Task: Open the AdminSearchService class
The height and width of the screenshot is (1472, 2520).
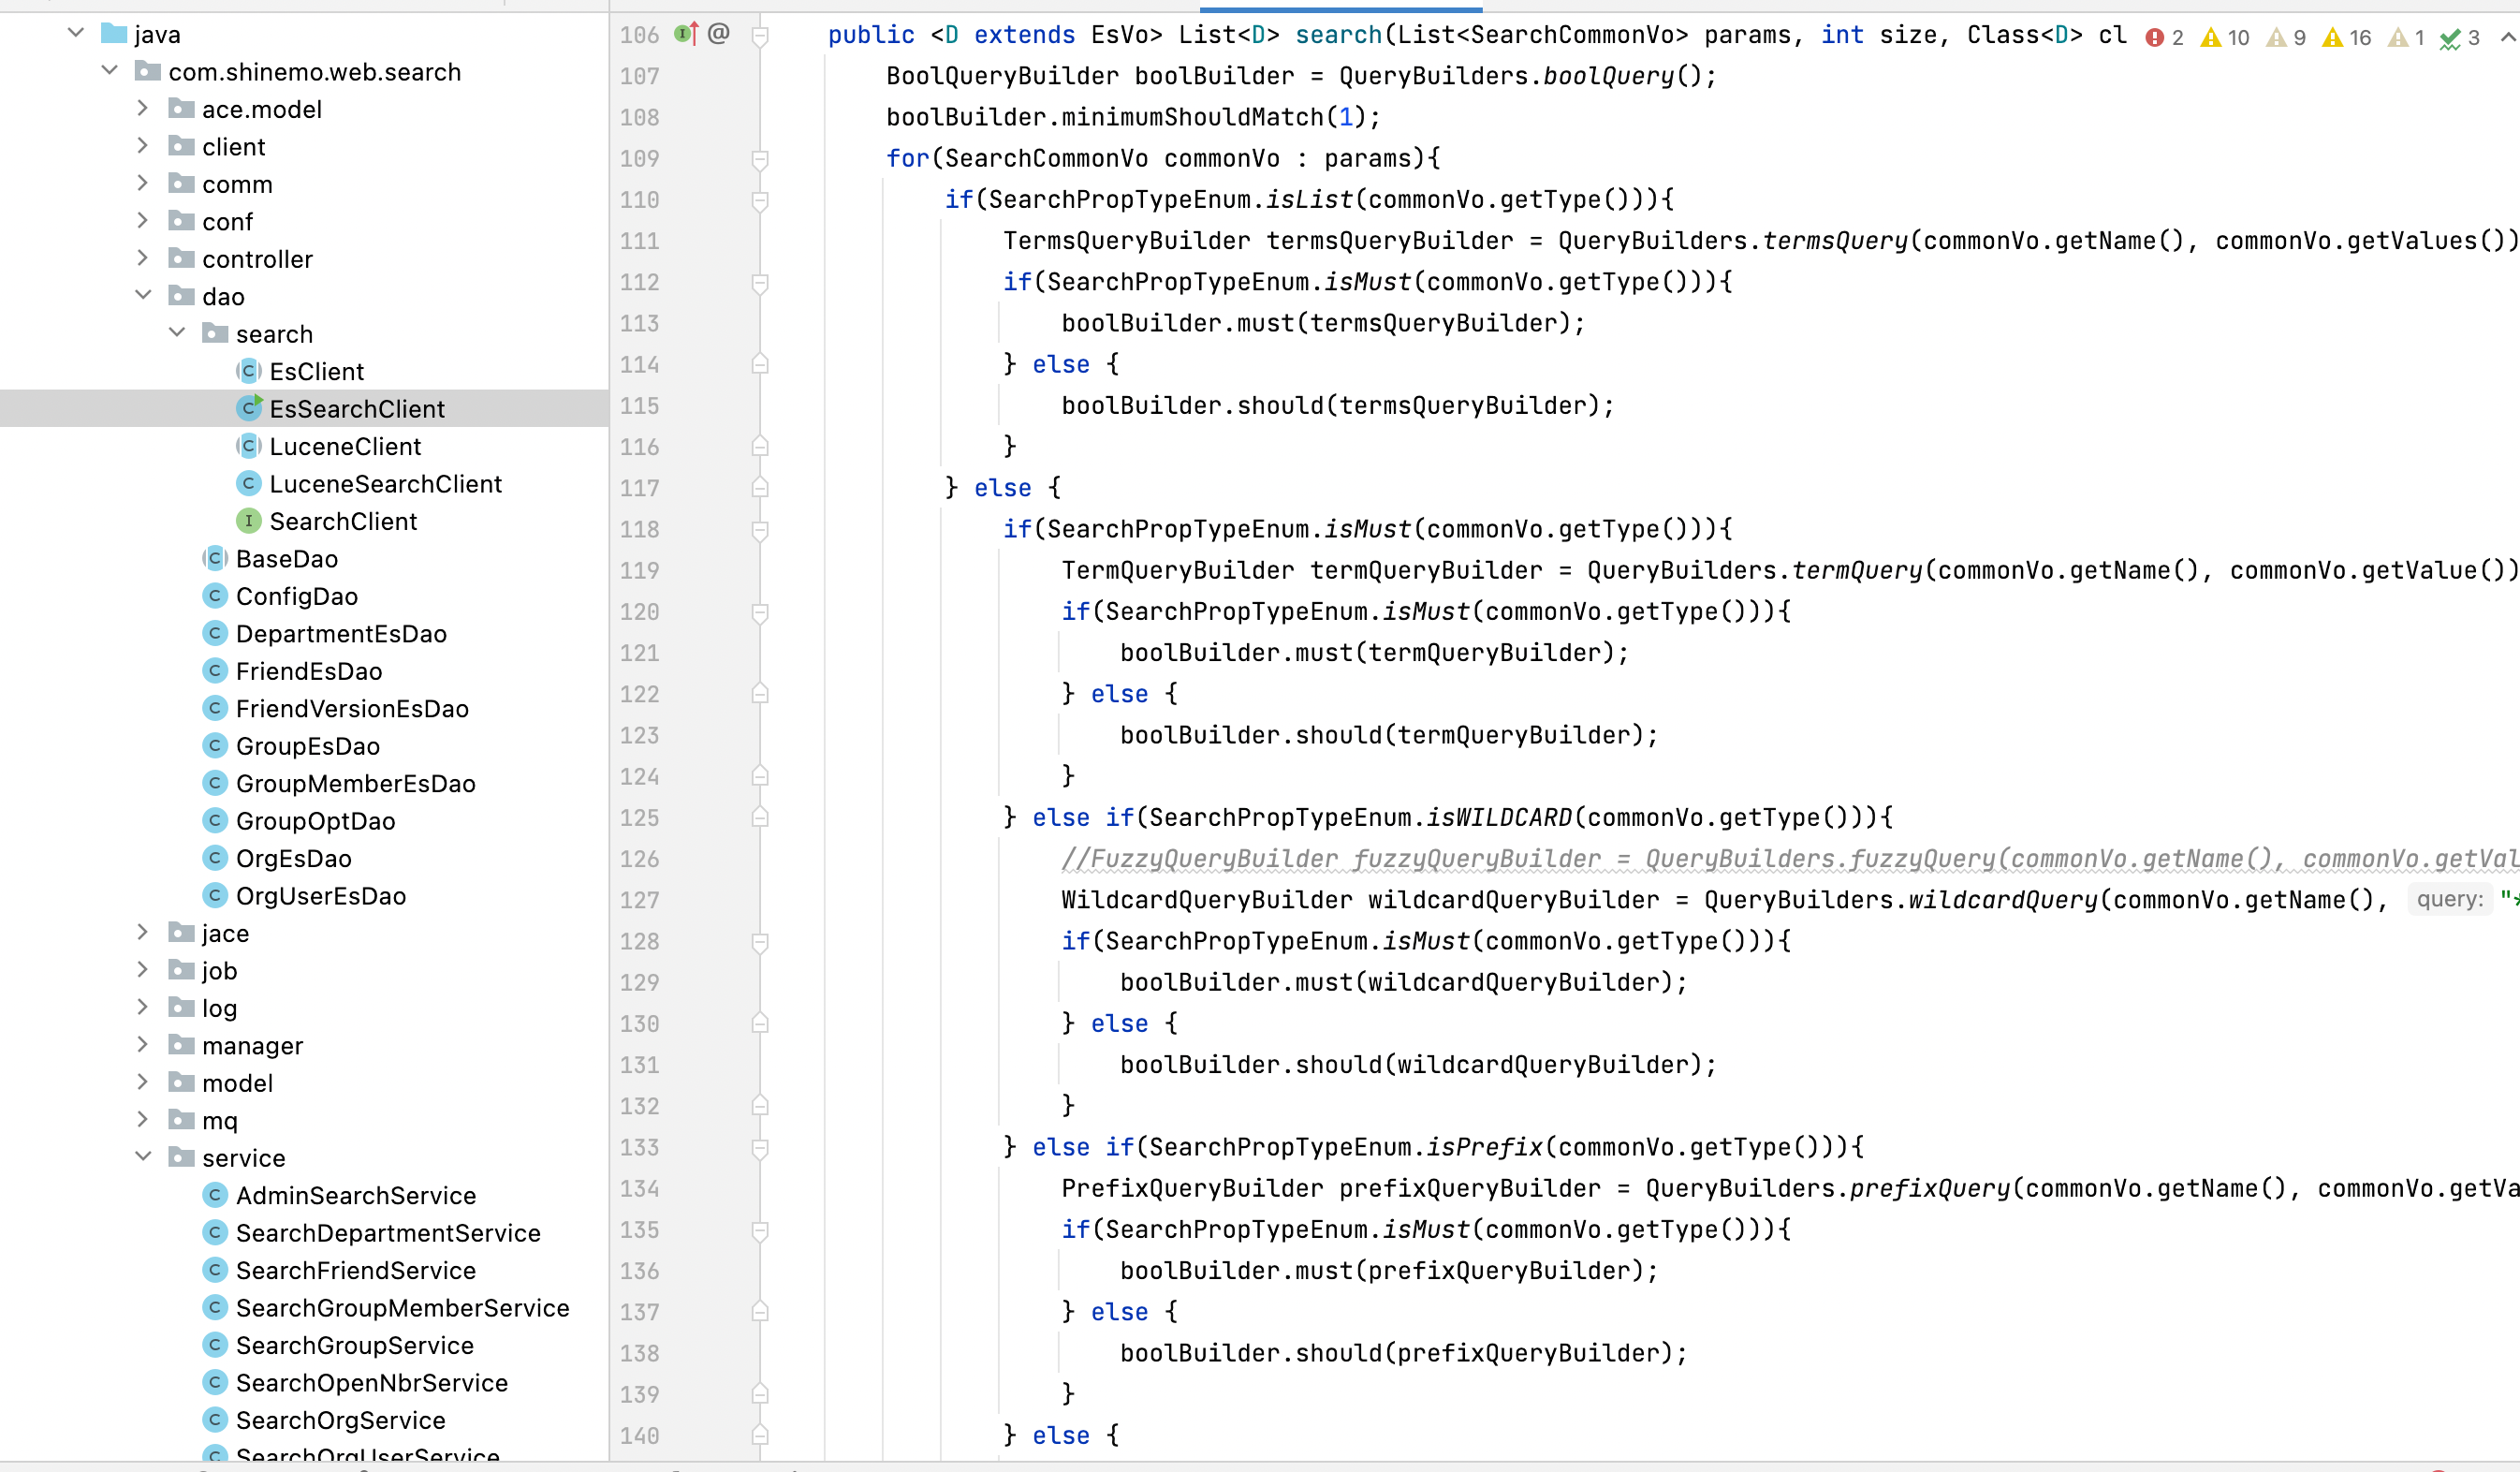Action: tap(355, 1196)
